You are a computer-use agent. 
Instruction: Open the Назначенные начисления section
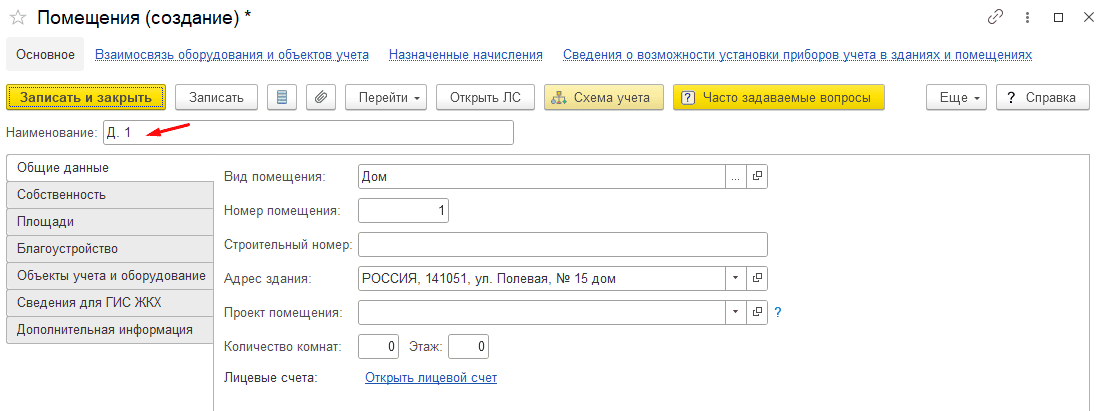point(465,55)
